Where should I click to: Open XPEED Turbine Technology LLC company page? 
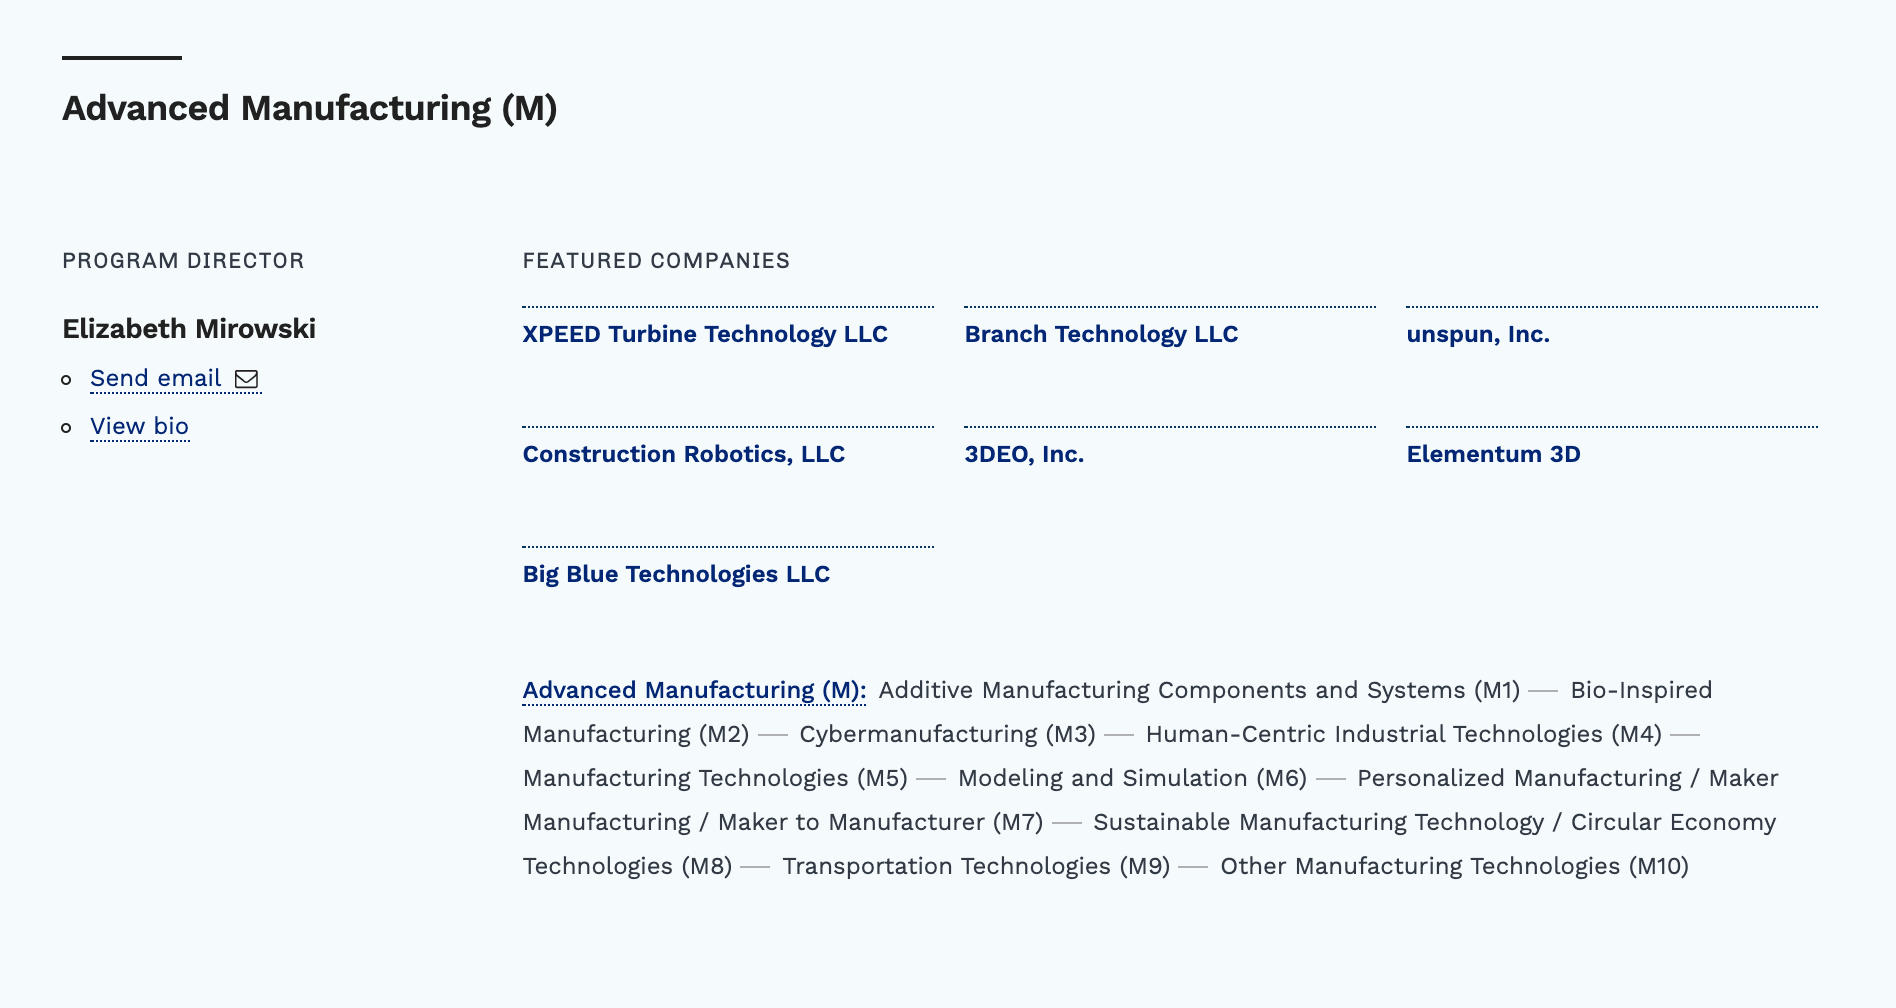pyautogui.click(x=705, y=334)
